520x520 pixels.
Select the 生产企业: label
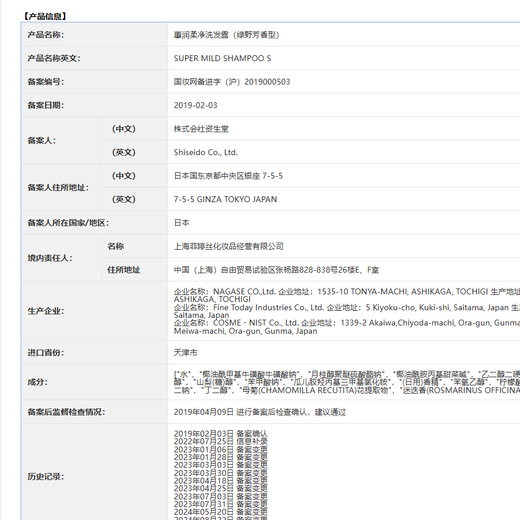[x=45, y=311]
